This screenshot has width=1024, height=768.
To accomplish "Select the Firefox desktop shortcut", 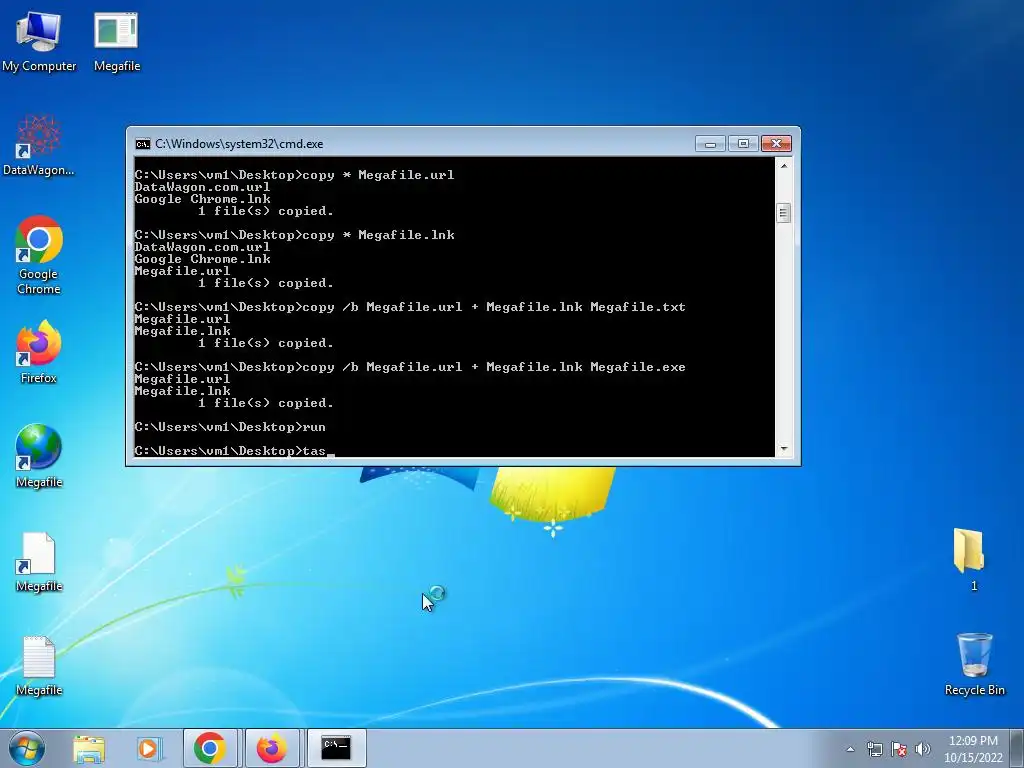I will [x=39, y=352].
